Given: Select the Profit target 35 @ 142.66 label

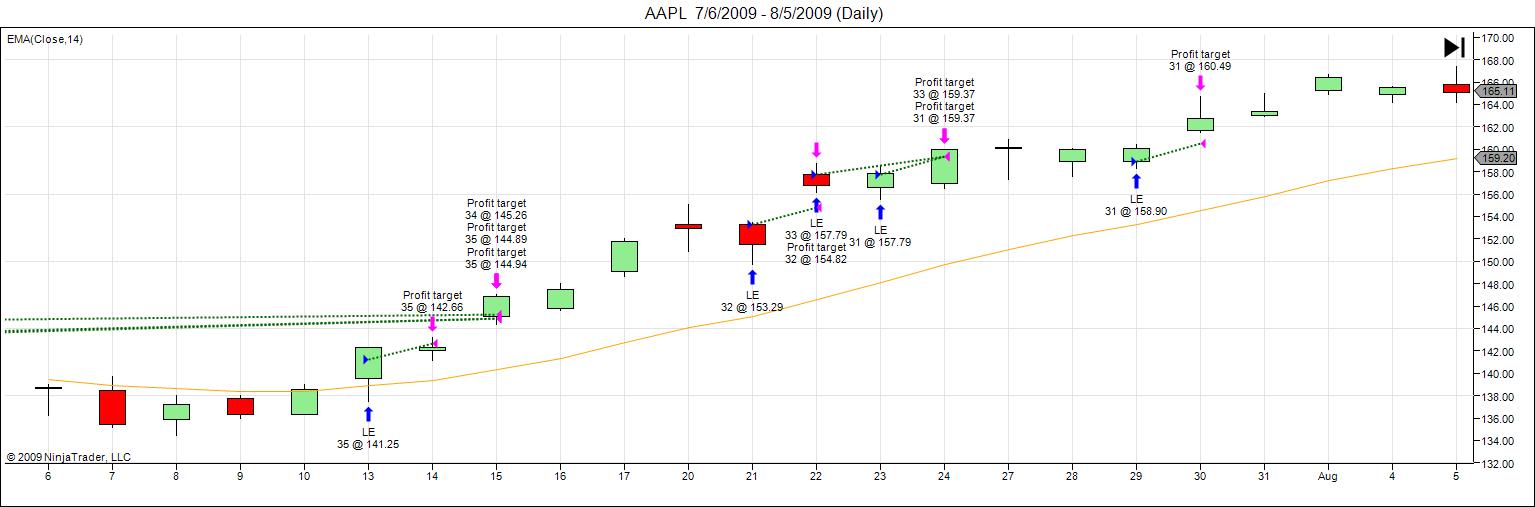Looking at the screenshot, I should (432, 301).
